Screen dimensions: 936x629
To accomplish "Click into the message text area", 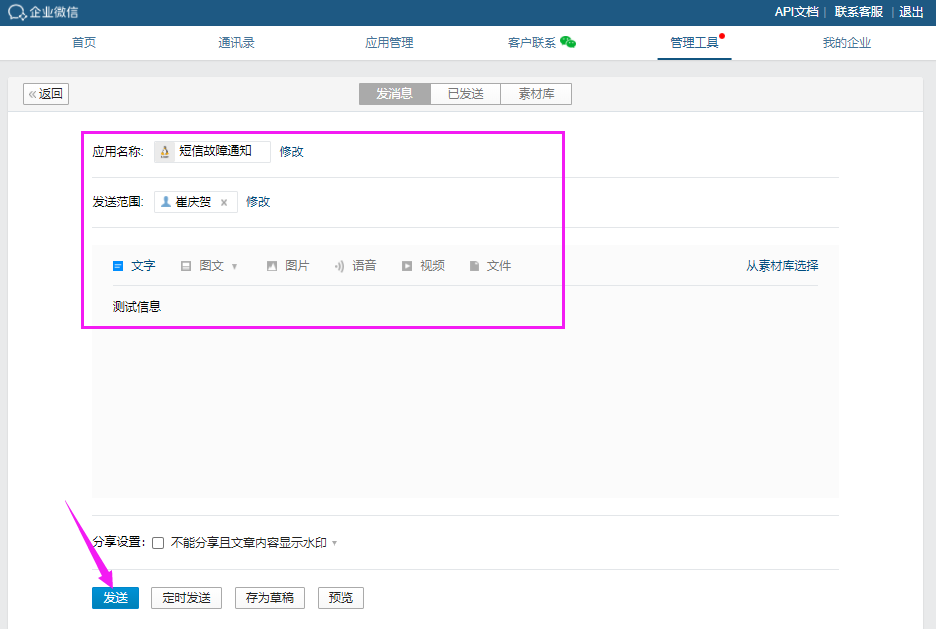I will [x=465, y=391].
